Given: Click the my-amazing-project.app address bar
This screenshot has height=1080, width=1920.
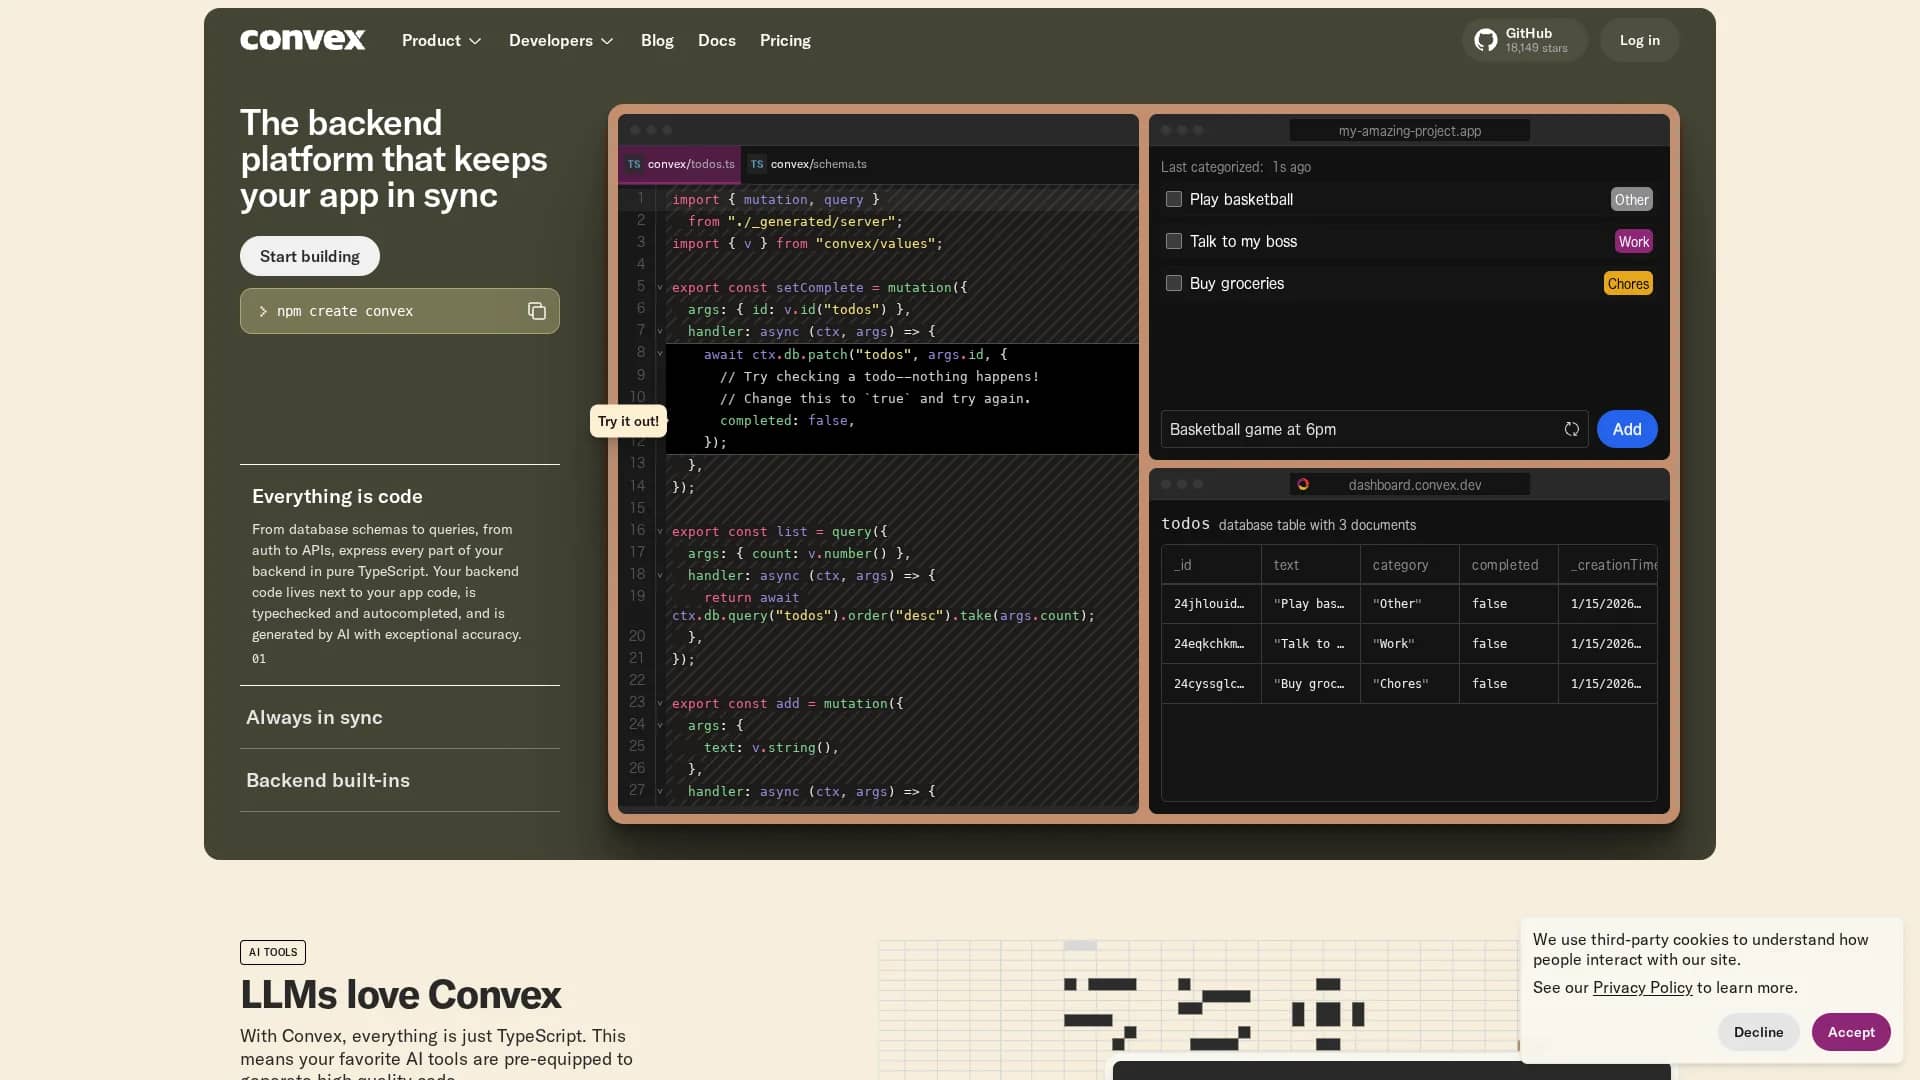Looking at the screenshot, I should click(1410, 130).
